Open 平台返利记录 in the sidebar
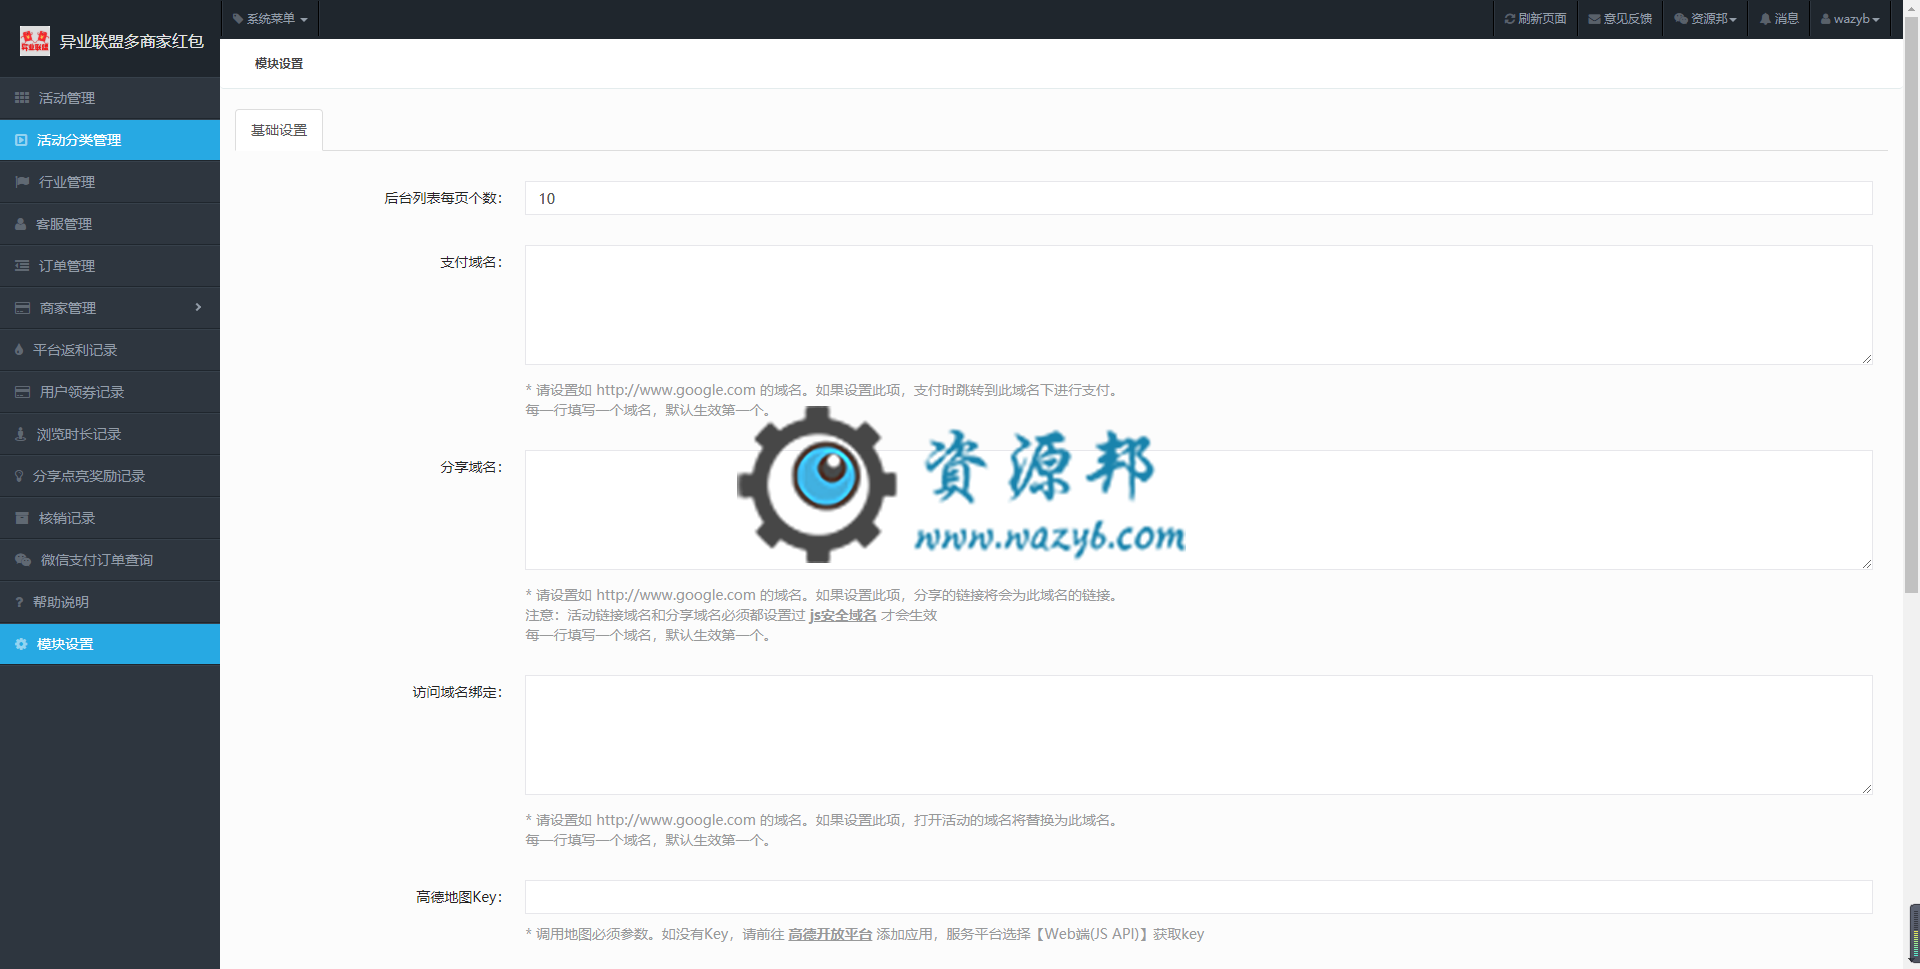 pos(110,350)
